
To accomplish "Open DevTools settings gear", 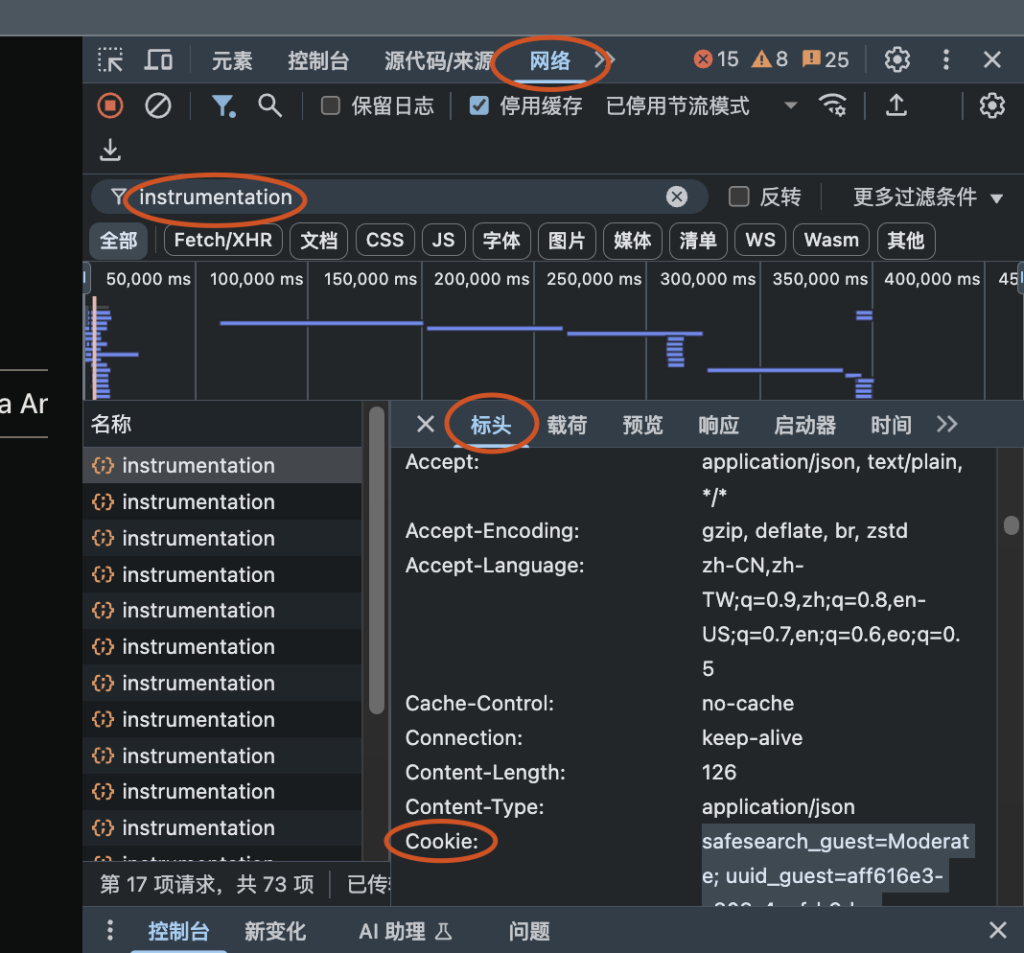I will [x=897, y=60].
